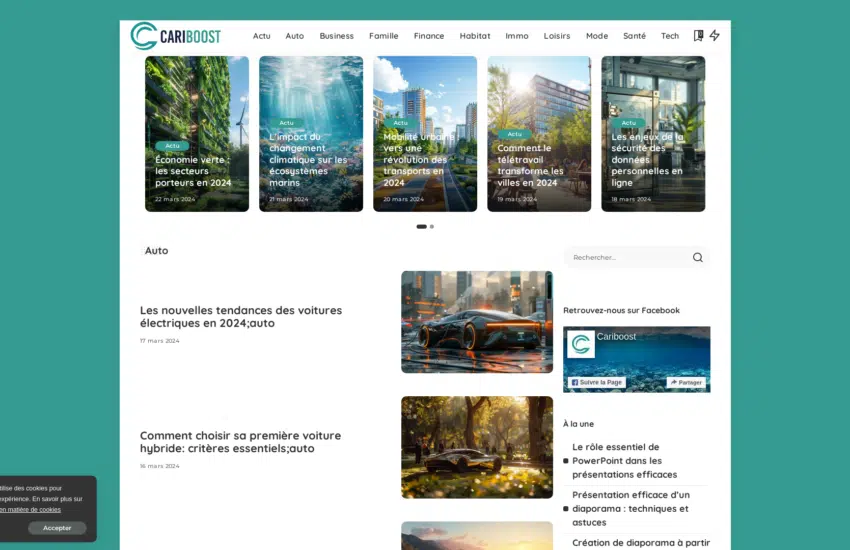850x550 pixels.
Task: Click the Facebook 'Partager' button
Action: pyautogui.click(x=686, y=383)
